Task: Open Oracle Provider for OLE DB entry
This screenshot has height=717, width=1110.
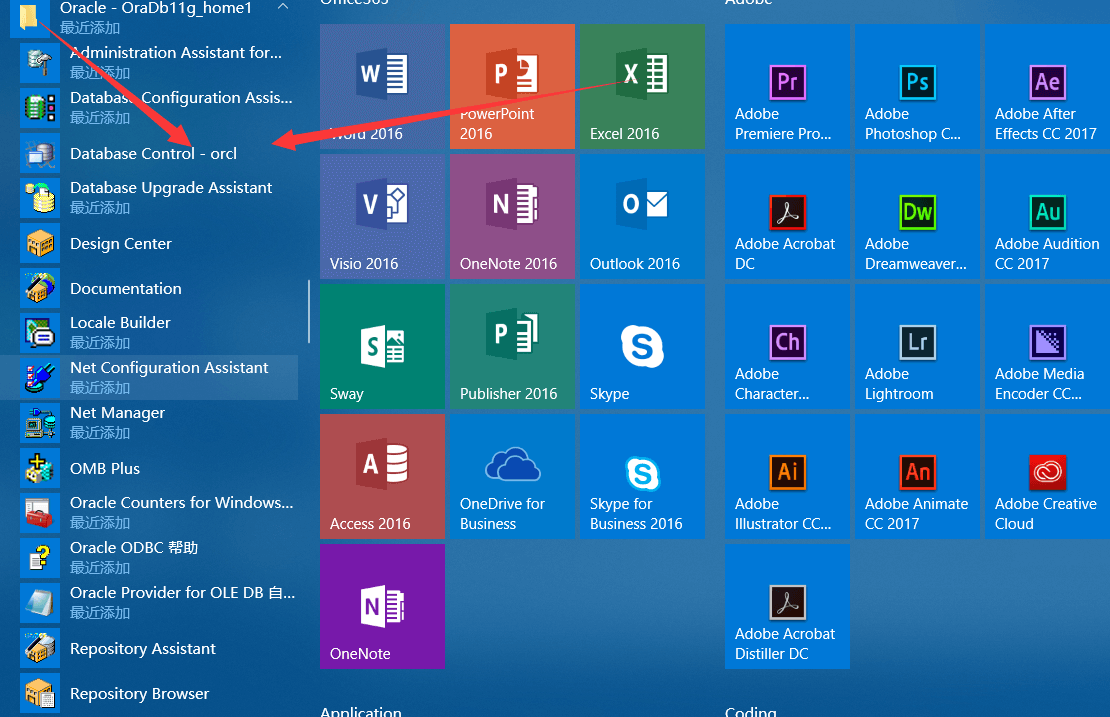Action: 149,602
